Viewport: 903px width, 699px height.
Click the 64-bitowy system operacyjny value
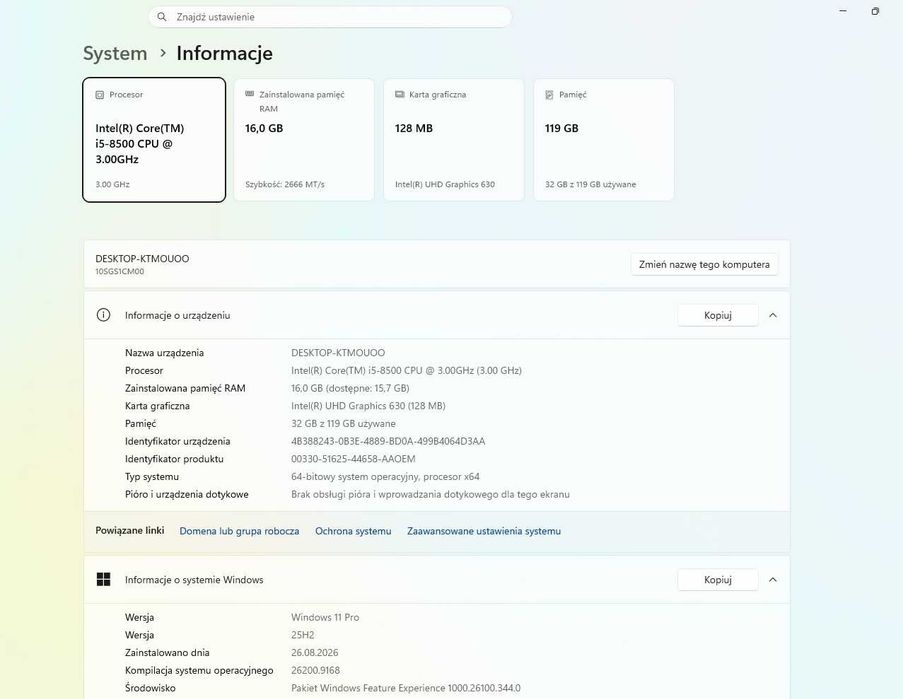(385, 476)
